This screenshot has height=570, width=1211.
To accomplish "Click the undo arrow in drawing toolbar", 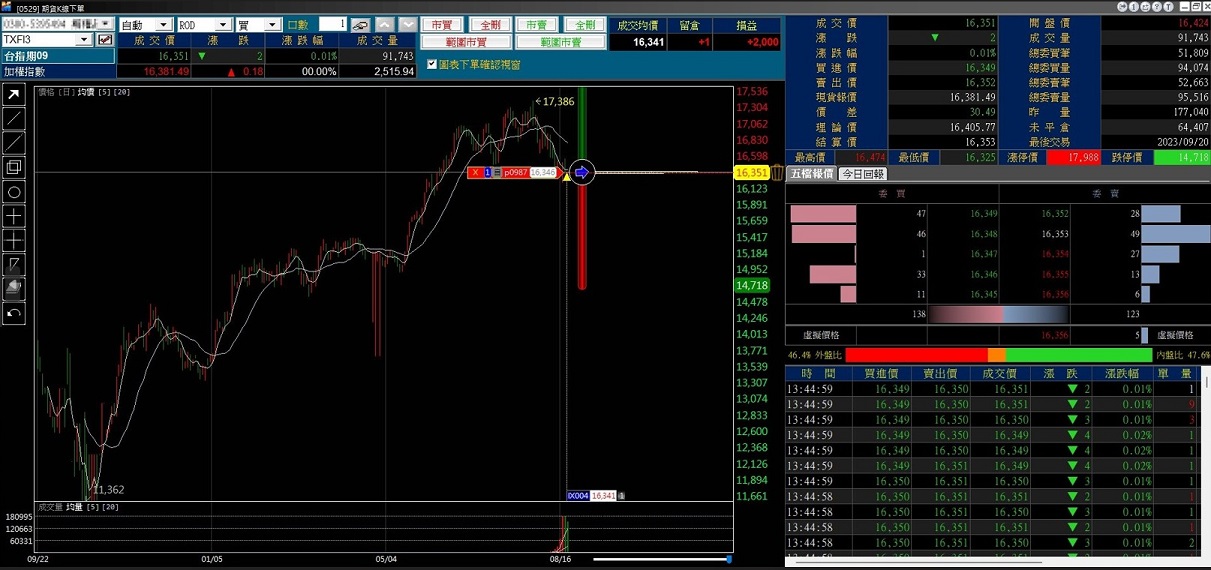I will coord(14,314).
